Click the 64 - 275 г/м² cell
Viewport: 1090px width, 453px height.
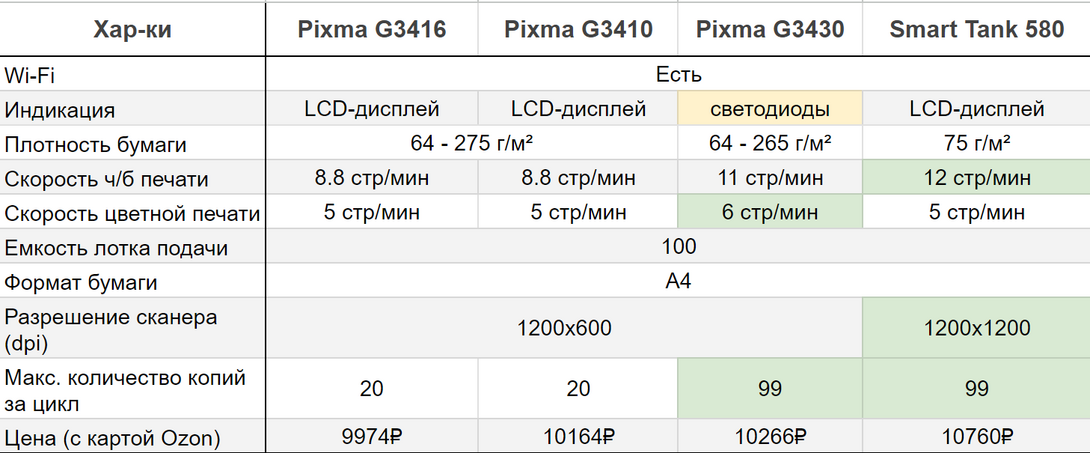(x=474, y=144)
